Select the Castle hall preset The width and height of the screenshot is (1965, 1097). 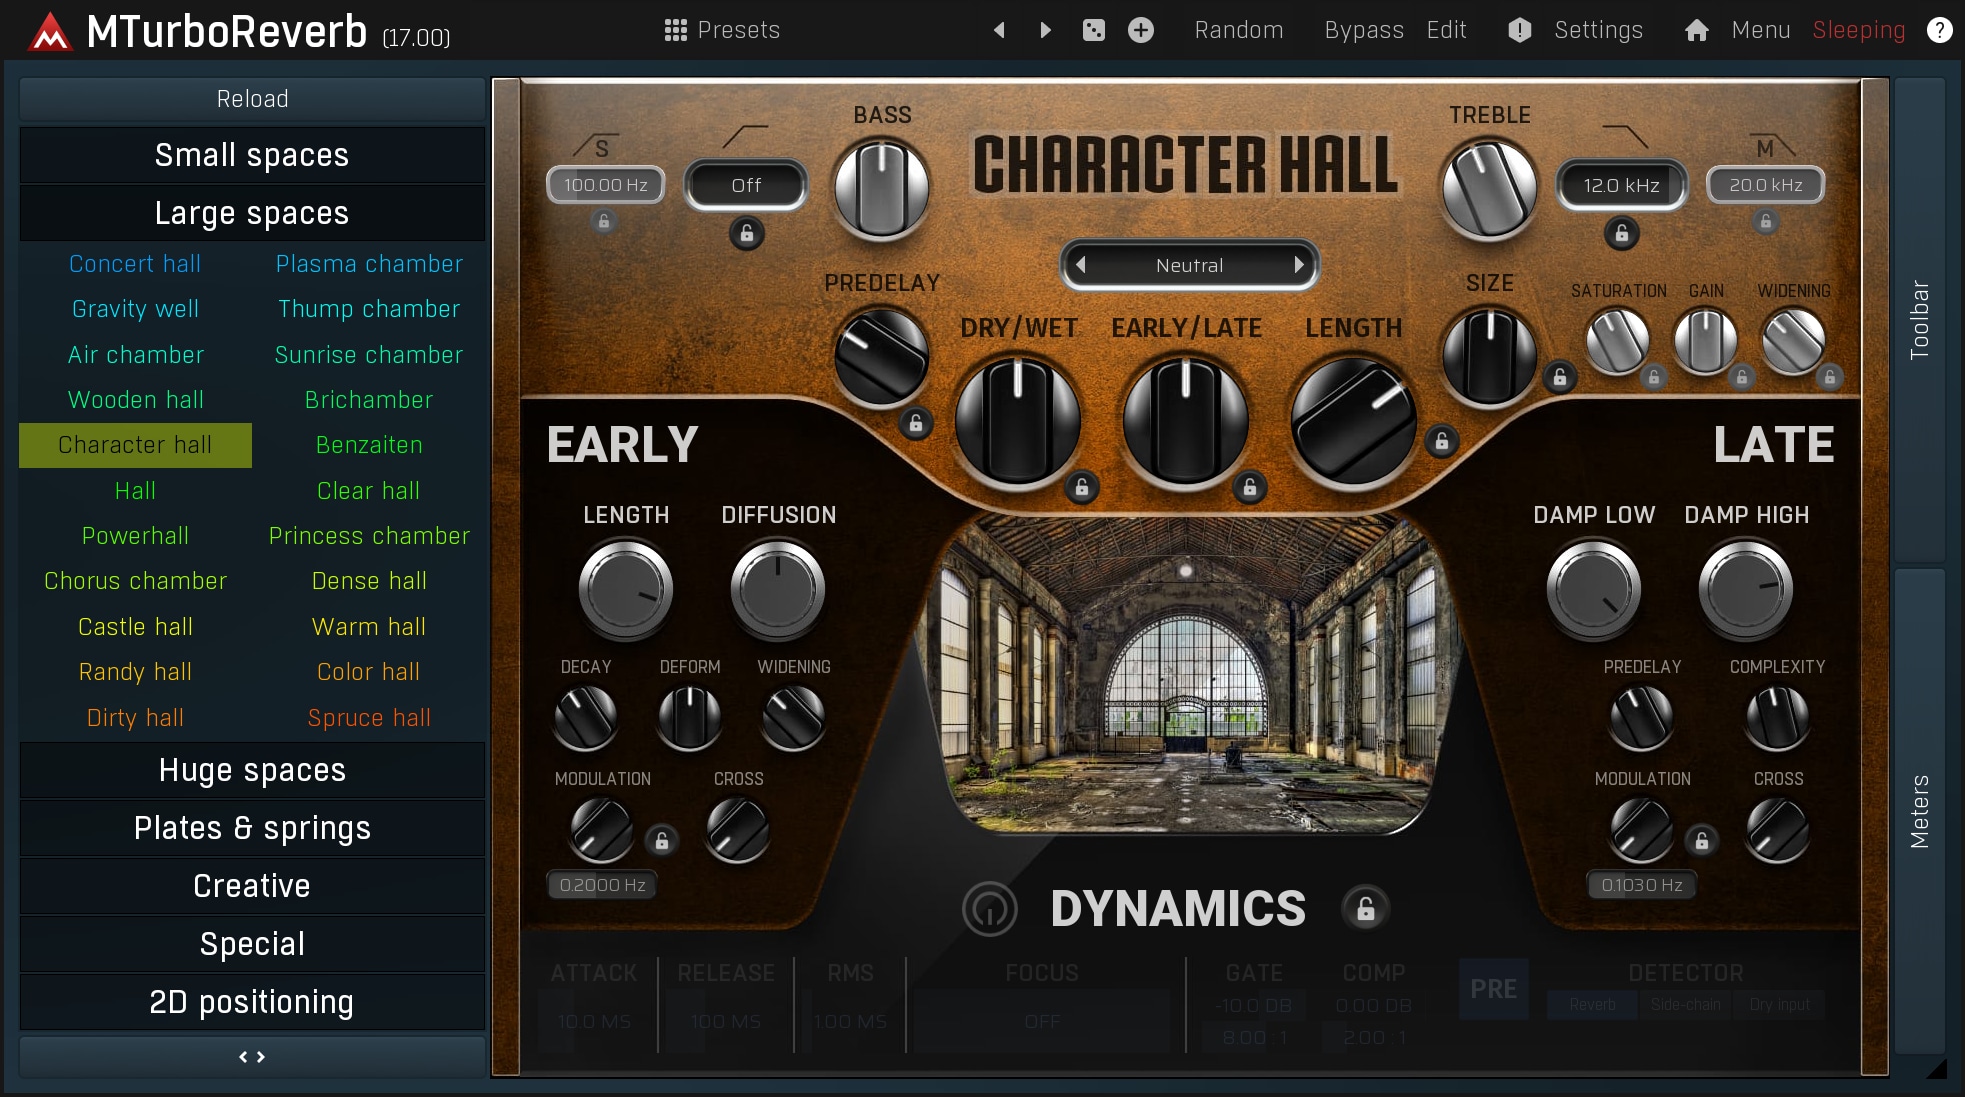coord(135,627)
